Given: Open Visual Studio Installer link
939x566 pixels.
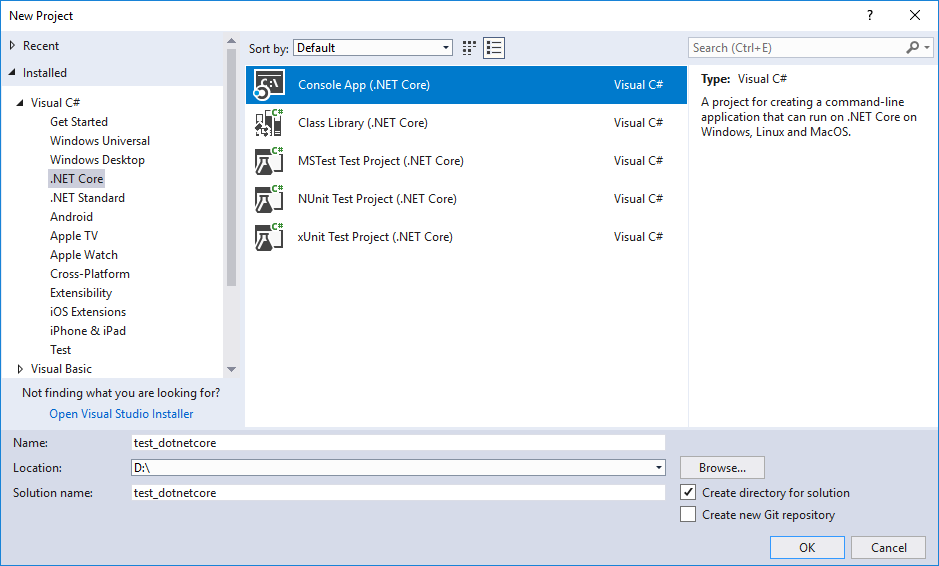Looking at the screenshot, I should 121,414.
